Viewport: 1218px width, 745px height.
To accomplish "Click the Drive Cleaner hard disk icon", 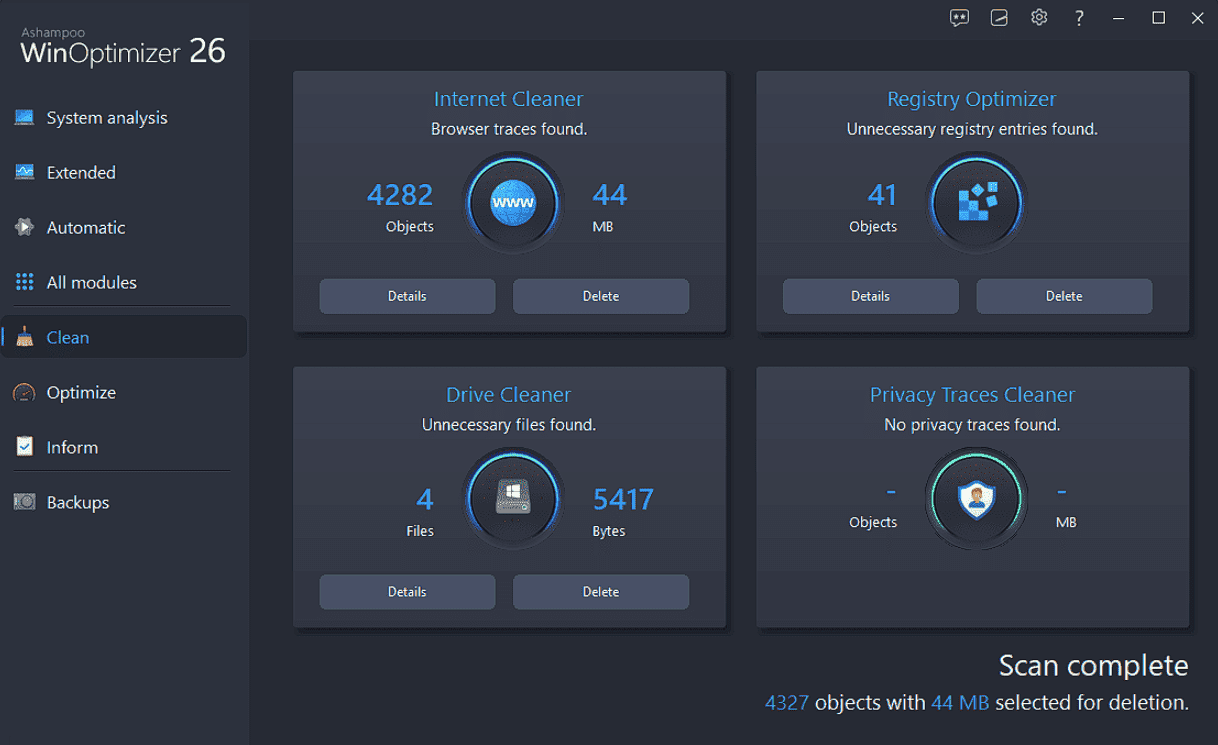I will coord(513,498).
